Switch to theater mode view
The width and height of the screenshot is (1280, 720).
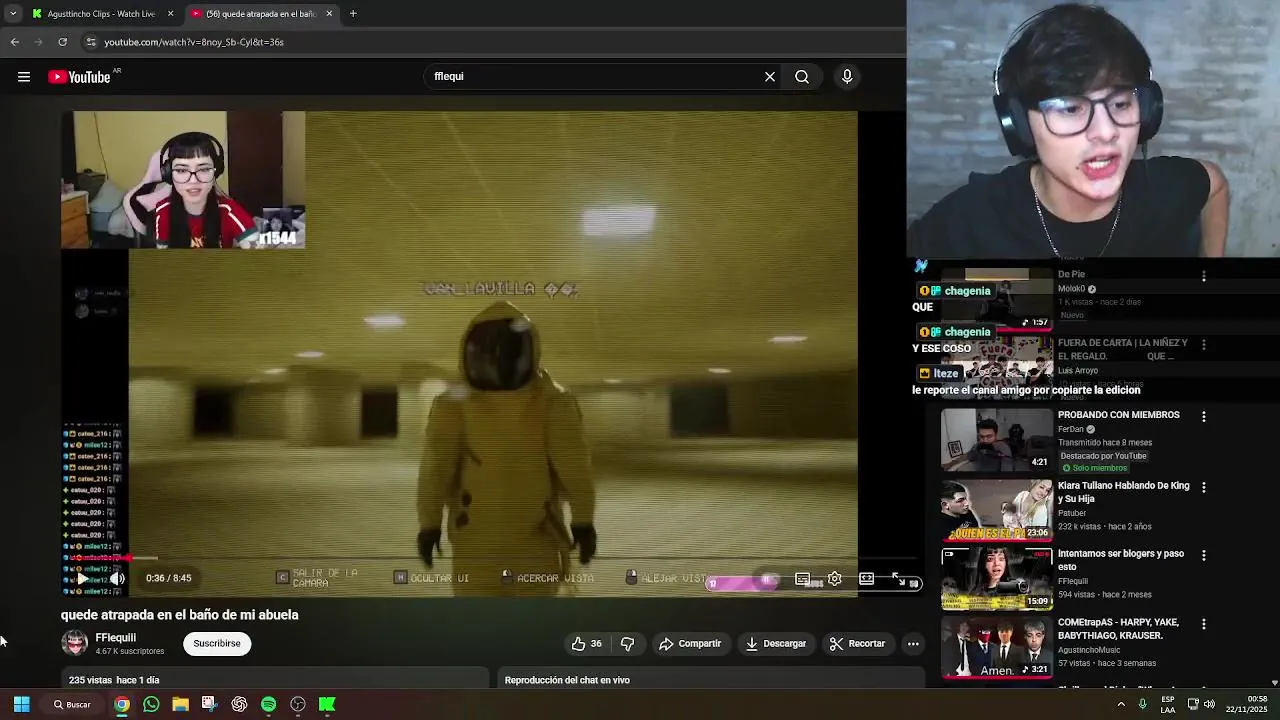(x=866, y=579)
